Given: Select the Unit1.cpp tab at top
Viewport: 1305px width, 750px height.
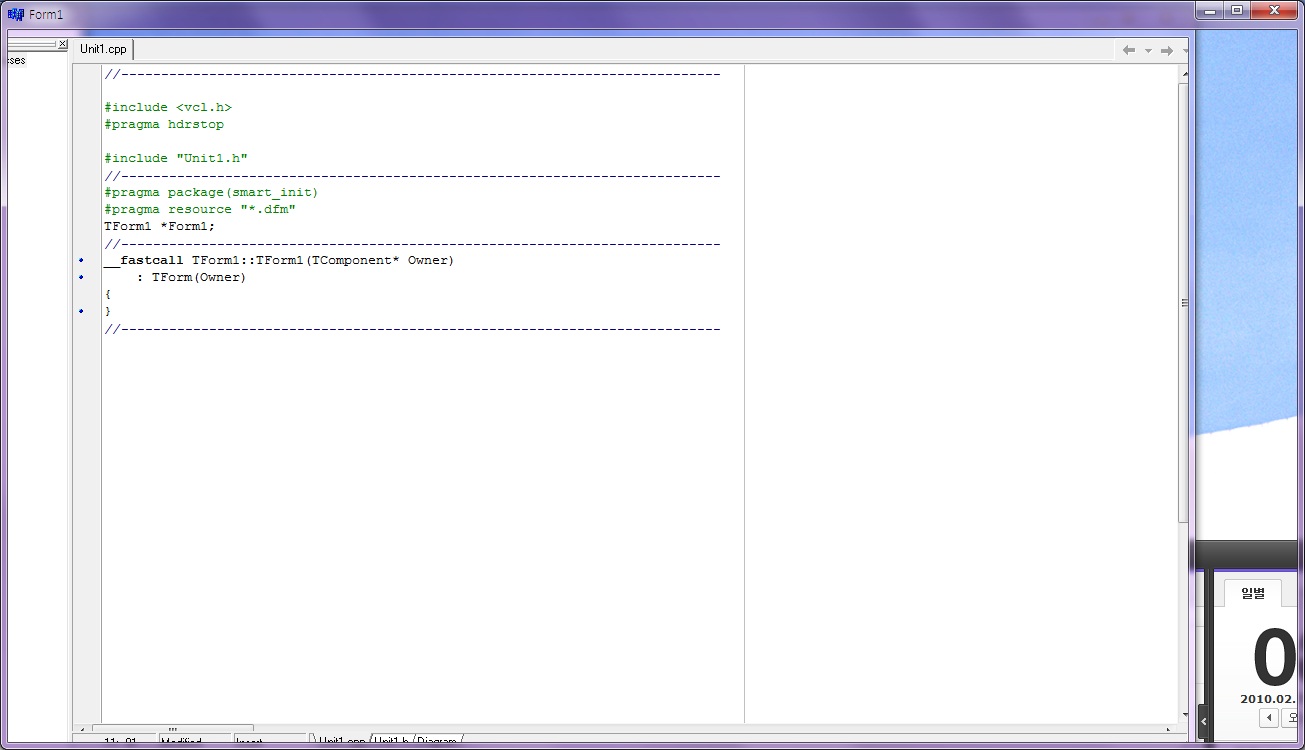Looking at the screenshot, I should point(104,49).
